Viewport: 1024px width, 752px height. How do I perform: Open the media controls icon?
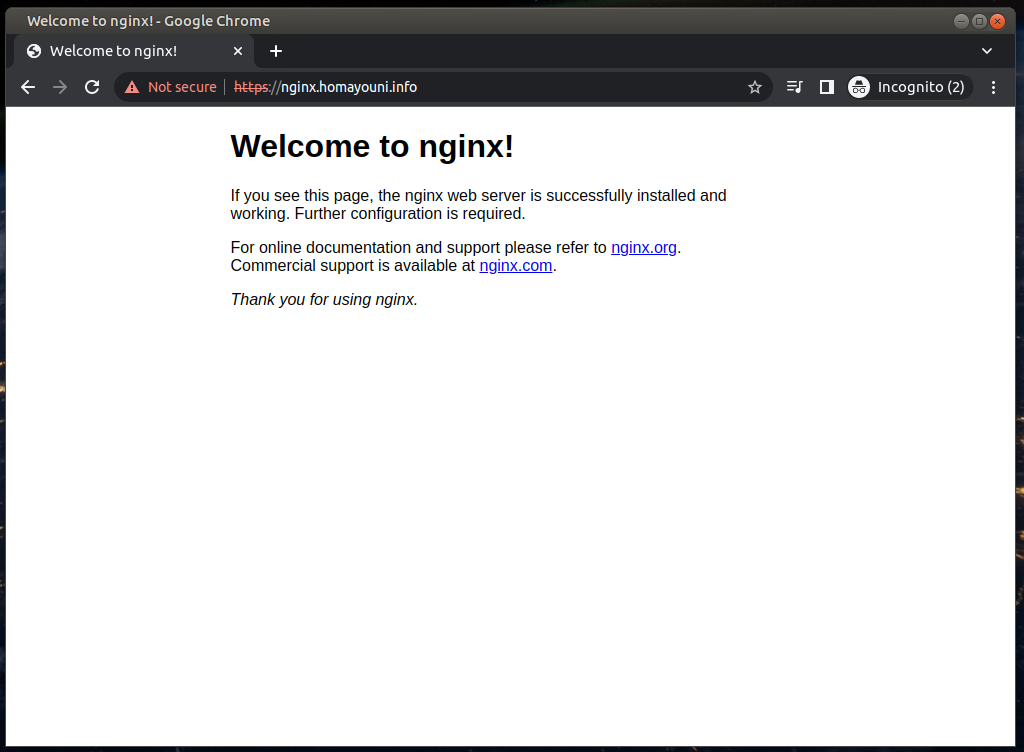[x=794, y=87]
